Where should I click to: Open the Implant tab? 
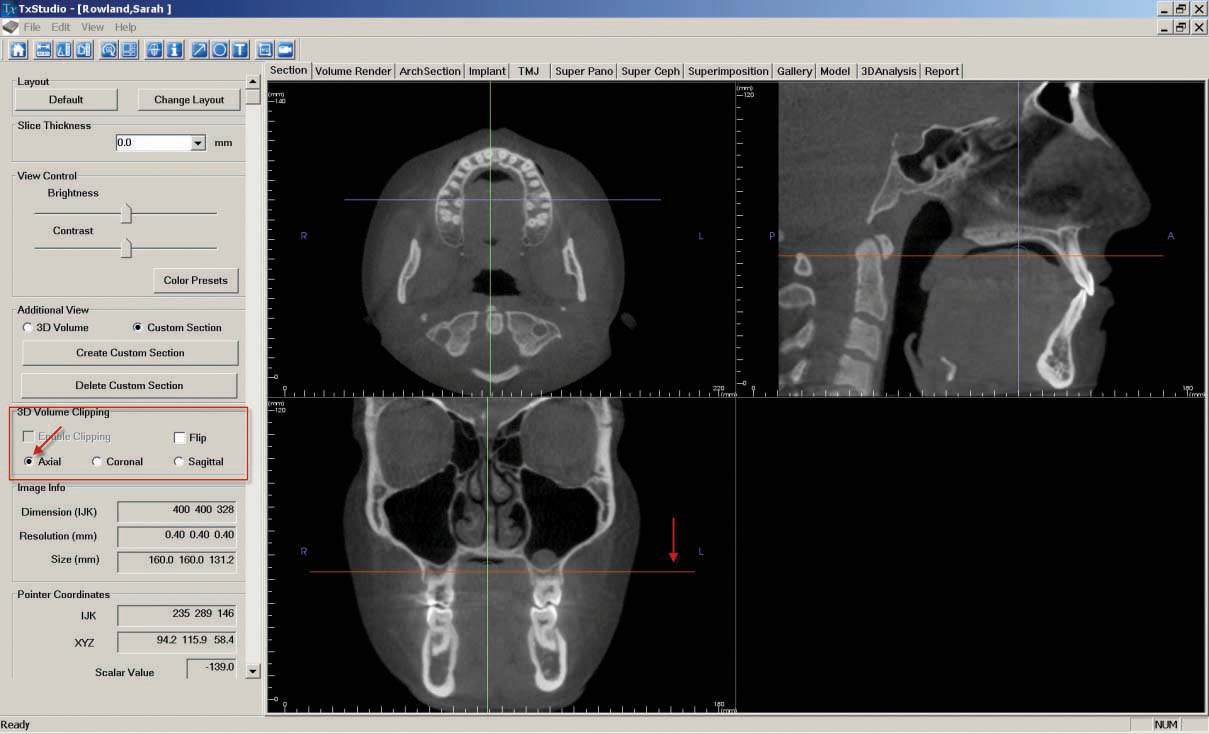(x=487, y=71)
